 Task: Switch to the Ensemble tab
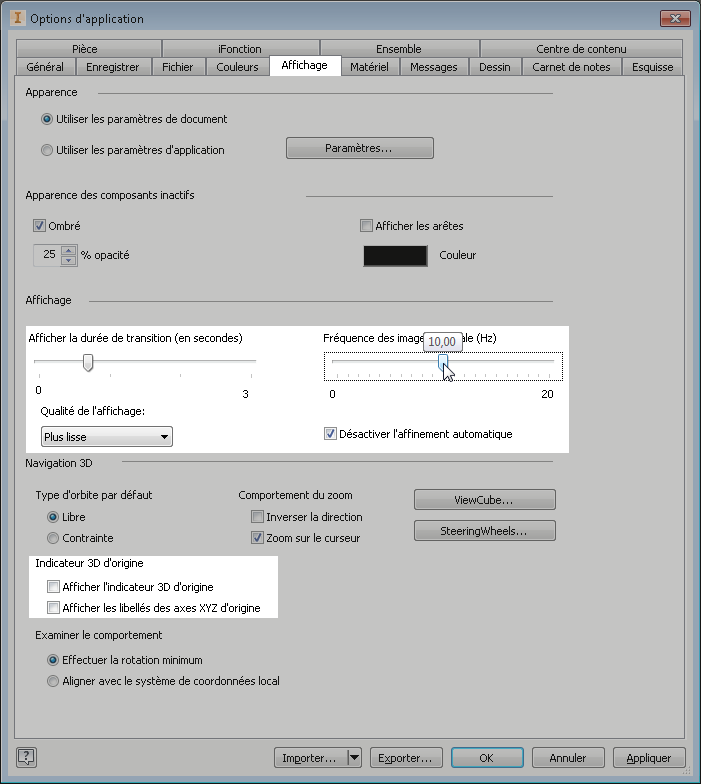[x=400, y=48]
